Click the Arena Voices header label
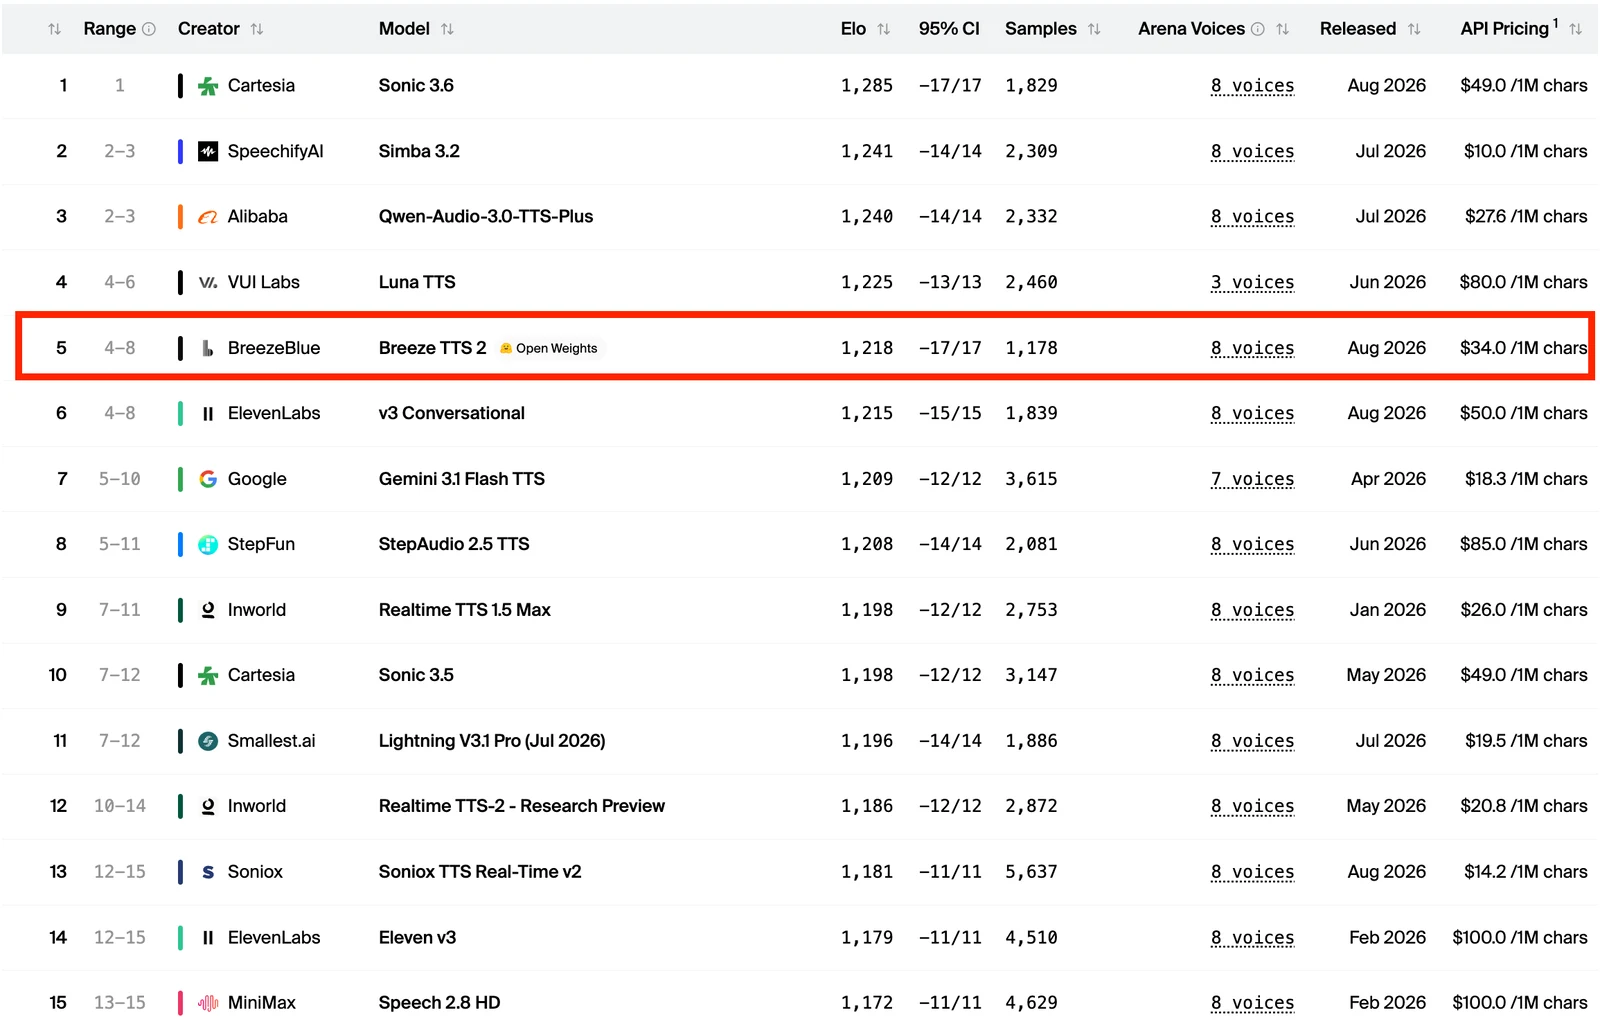 (1191, 29)
